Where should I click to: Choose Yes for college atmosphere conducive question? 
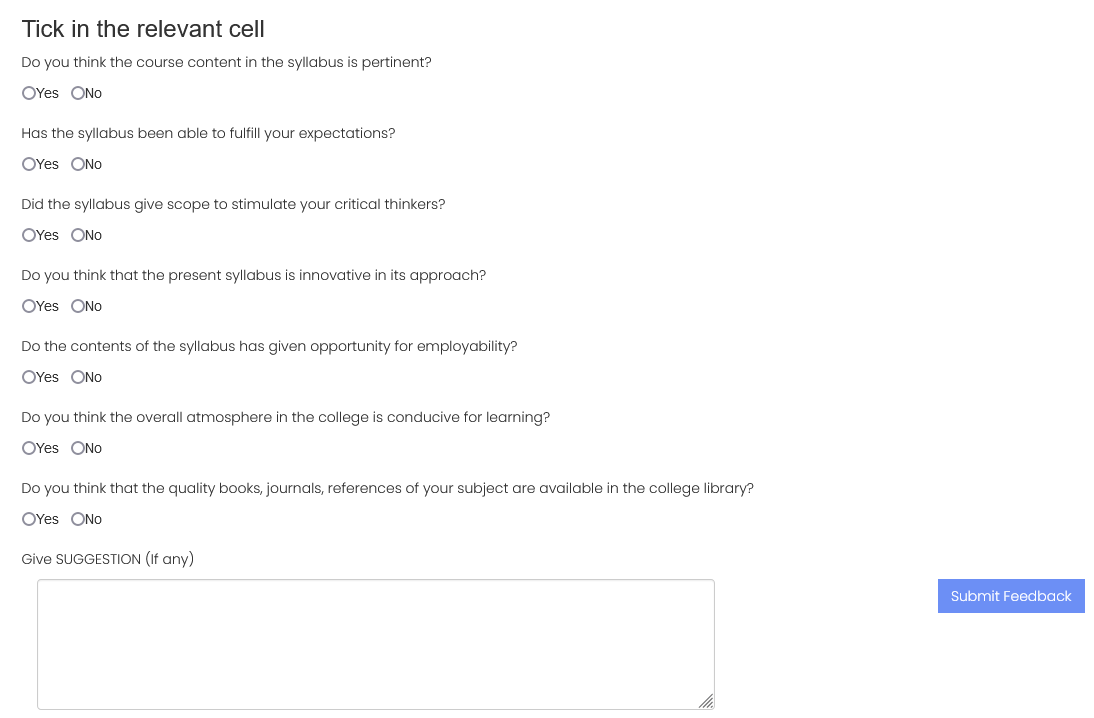[x=29, y=448]
